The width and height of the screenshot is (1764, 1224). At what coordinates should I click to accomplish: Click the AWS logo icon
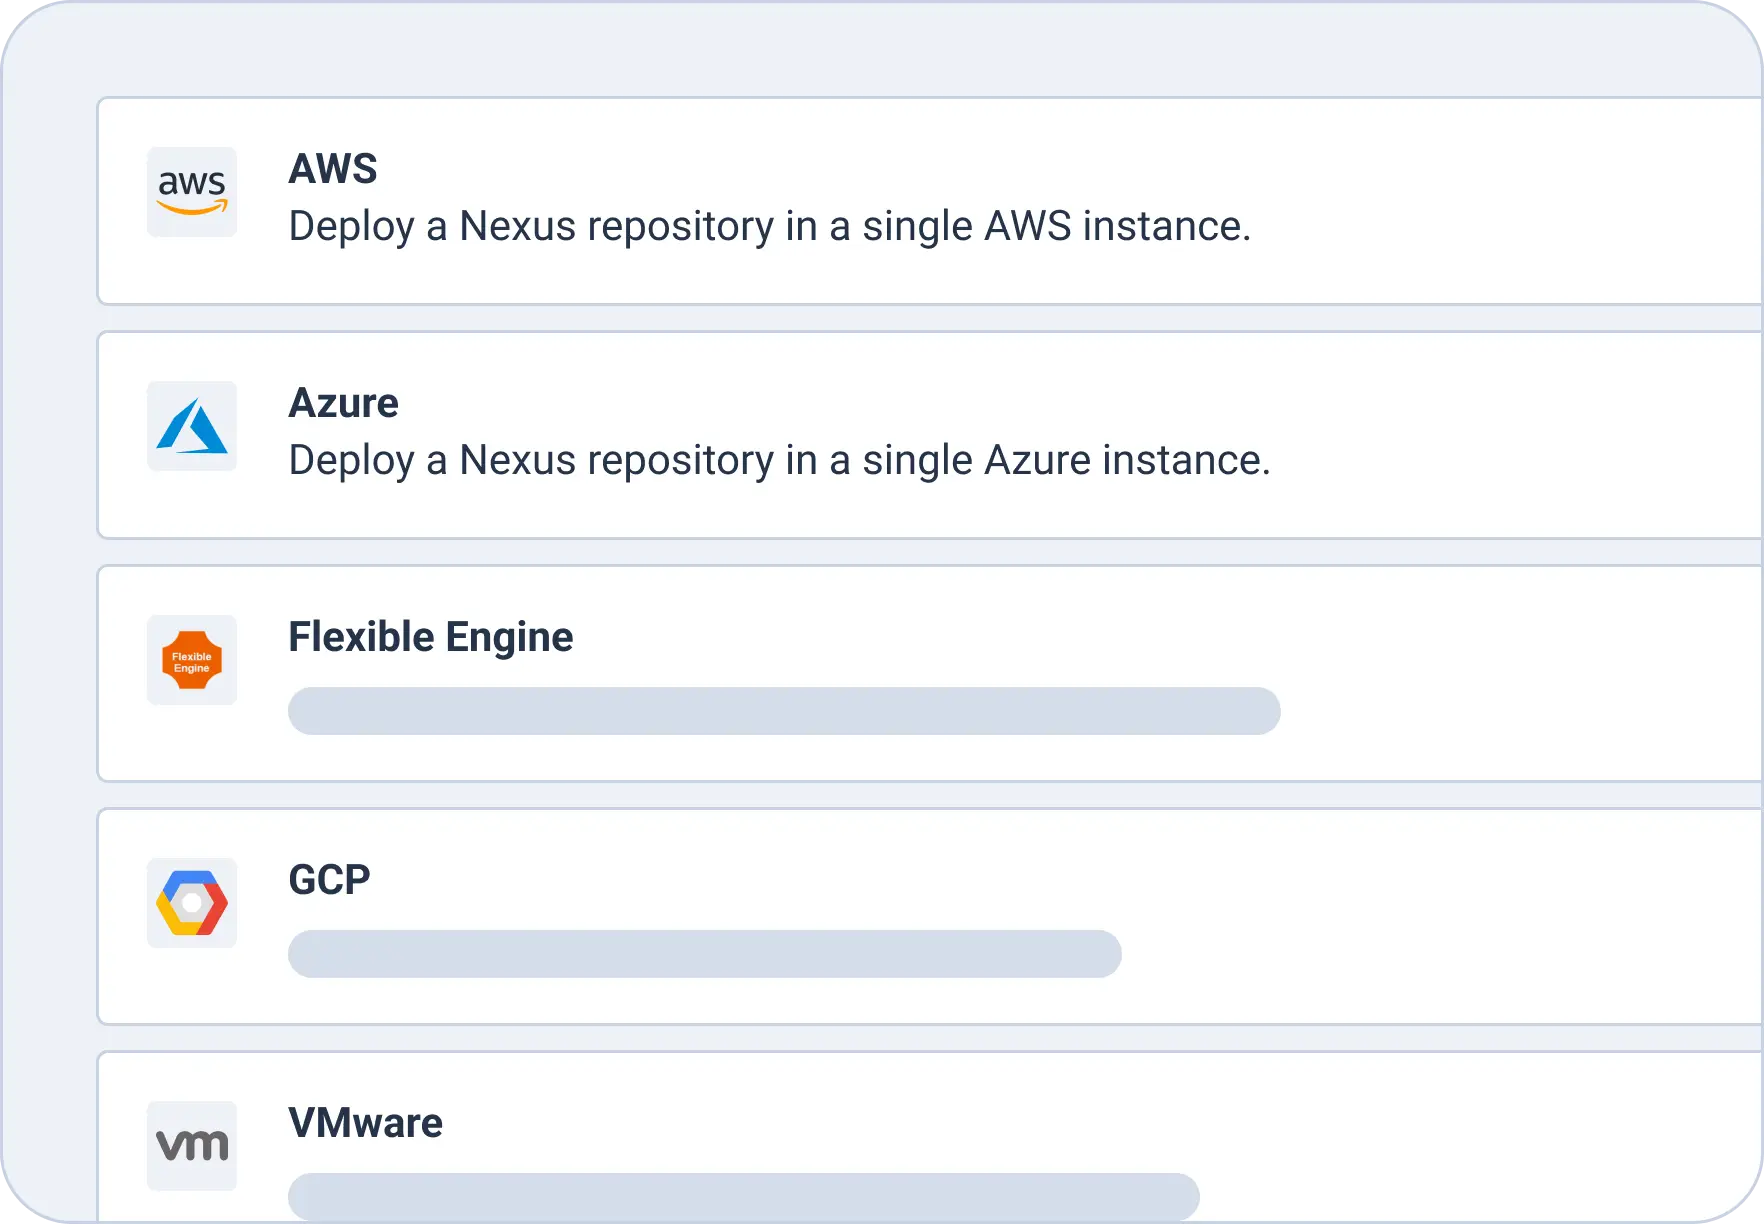192,192
